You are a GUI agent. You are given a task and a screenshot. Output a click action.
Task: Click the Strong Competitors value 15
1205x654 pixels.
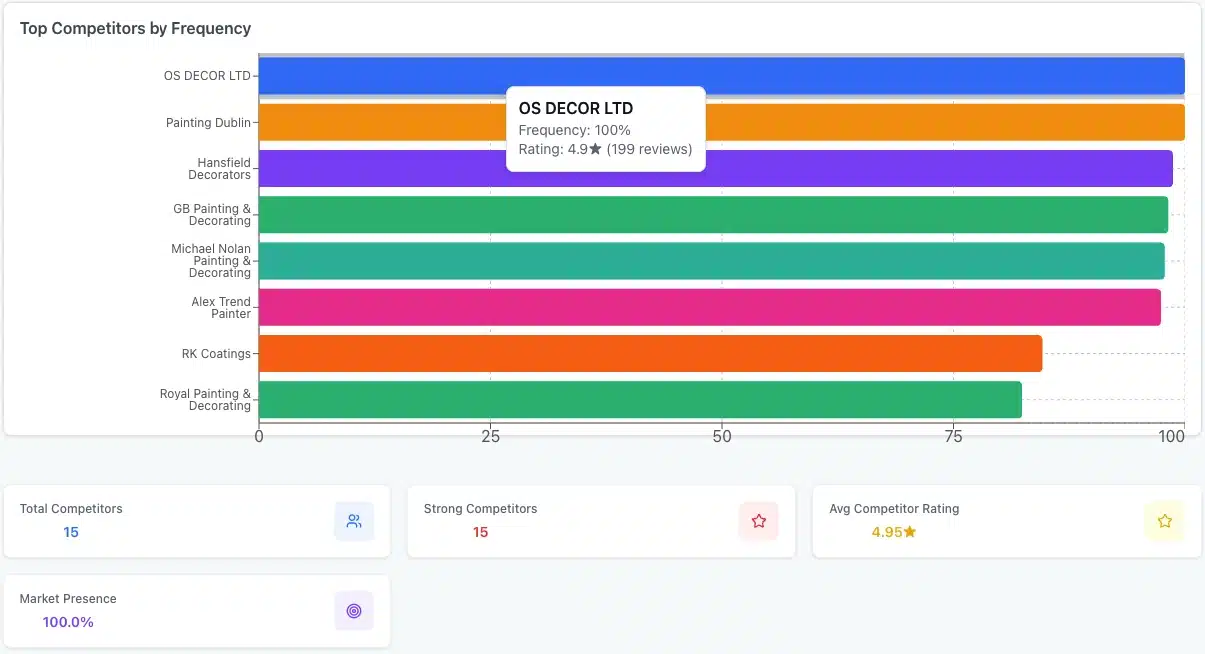(x=481, y=532)
